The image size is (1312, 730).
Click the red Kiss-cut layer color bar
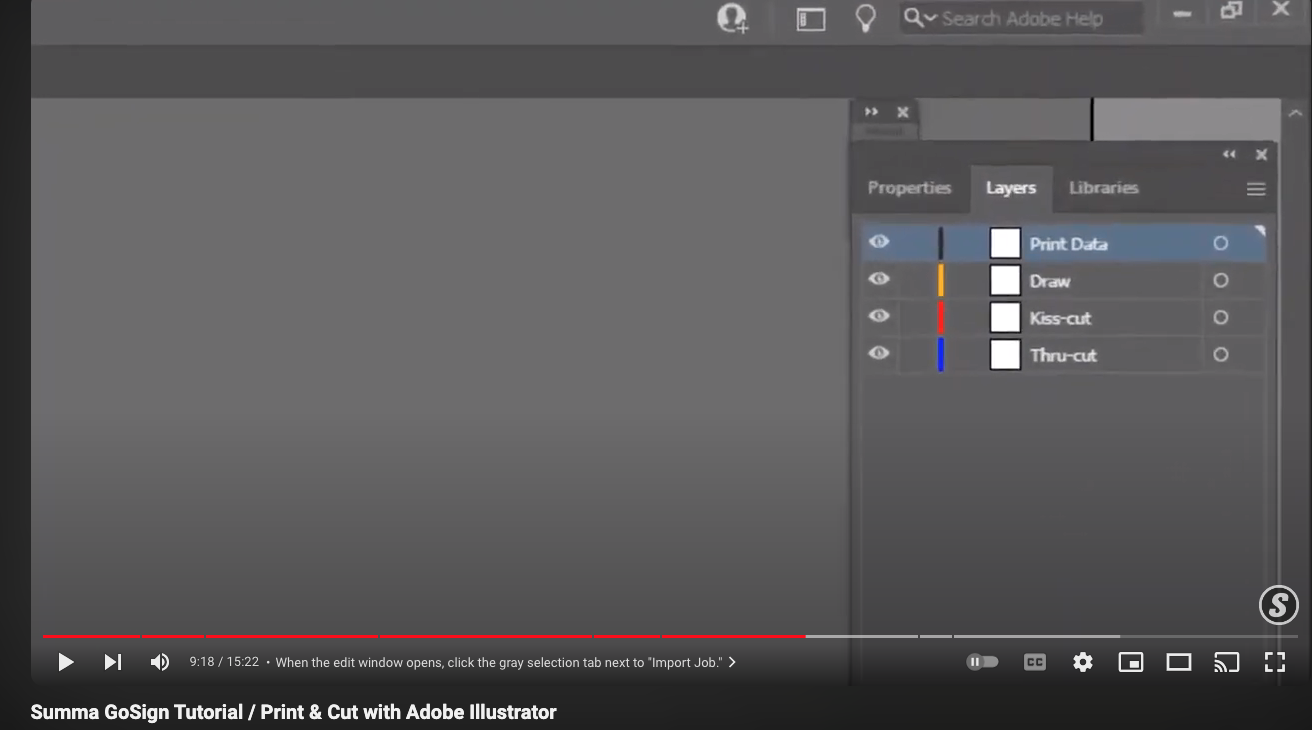tap(941, 317)
